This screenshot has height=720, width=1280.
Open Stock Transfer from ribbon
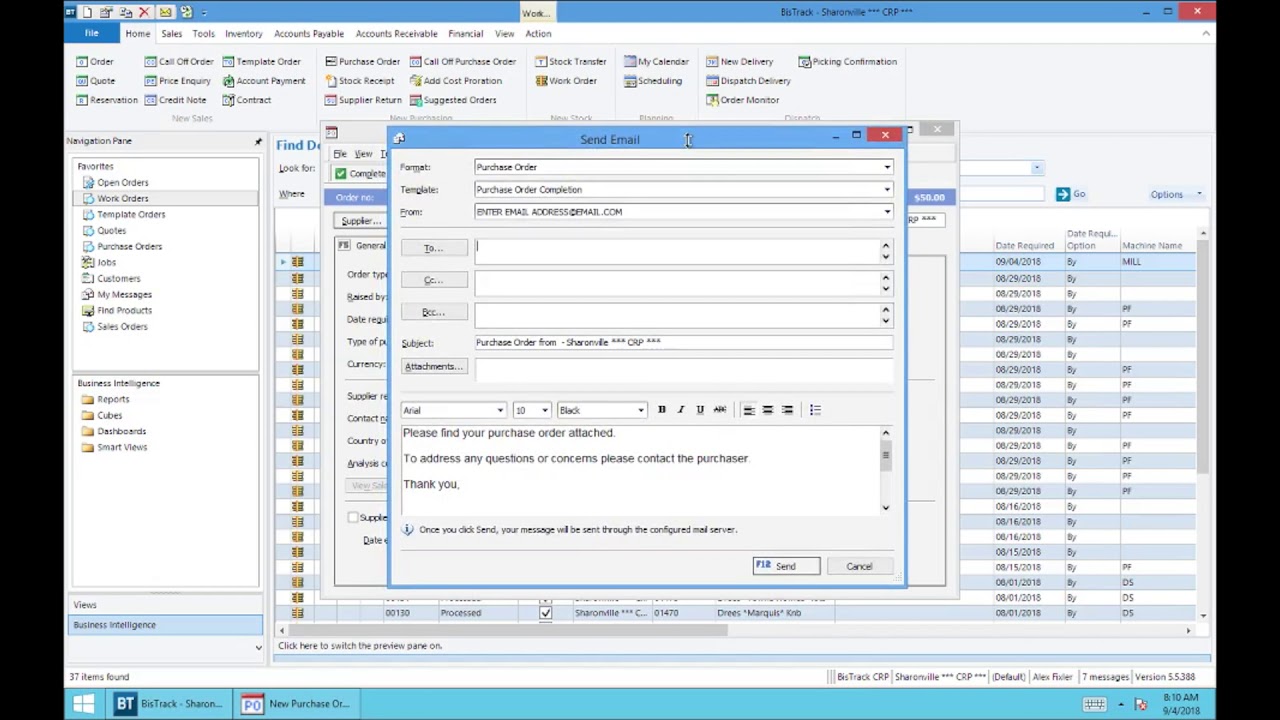coord(570,62)
